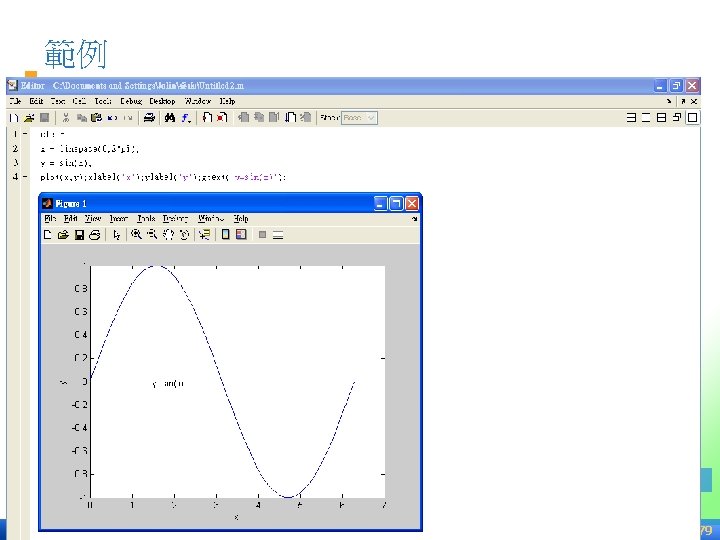
Task: Click the arrow at the Editor menu bar's right end
Action: coord(669,101)
